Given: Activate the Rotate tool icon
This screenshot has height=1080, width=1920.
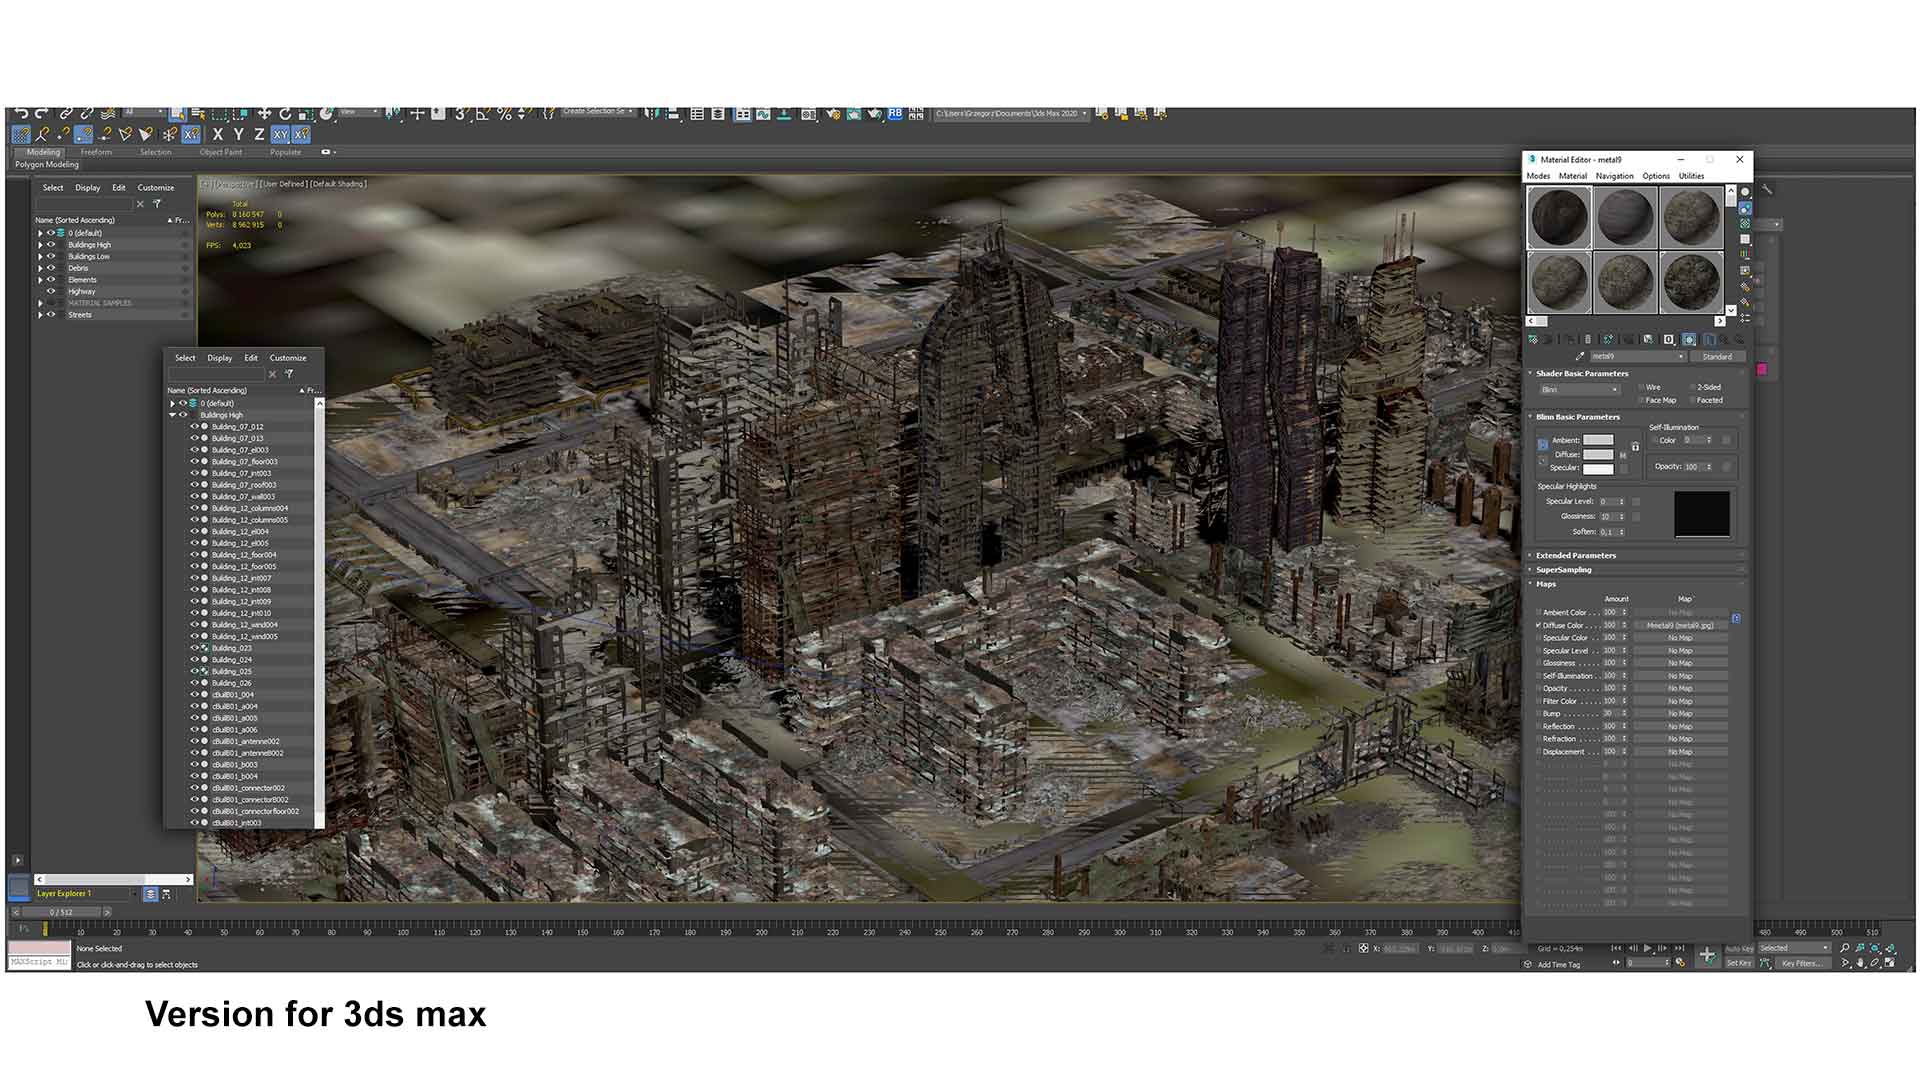Looking at the screenshot, I should [x=285, y=114].
